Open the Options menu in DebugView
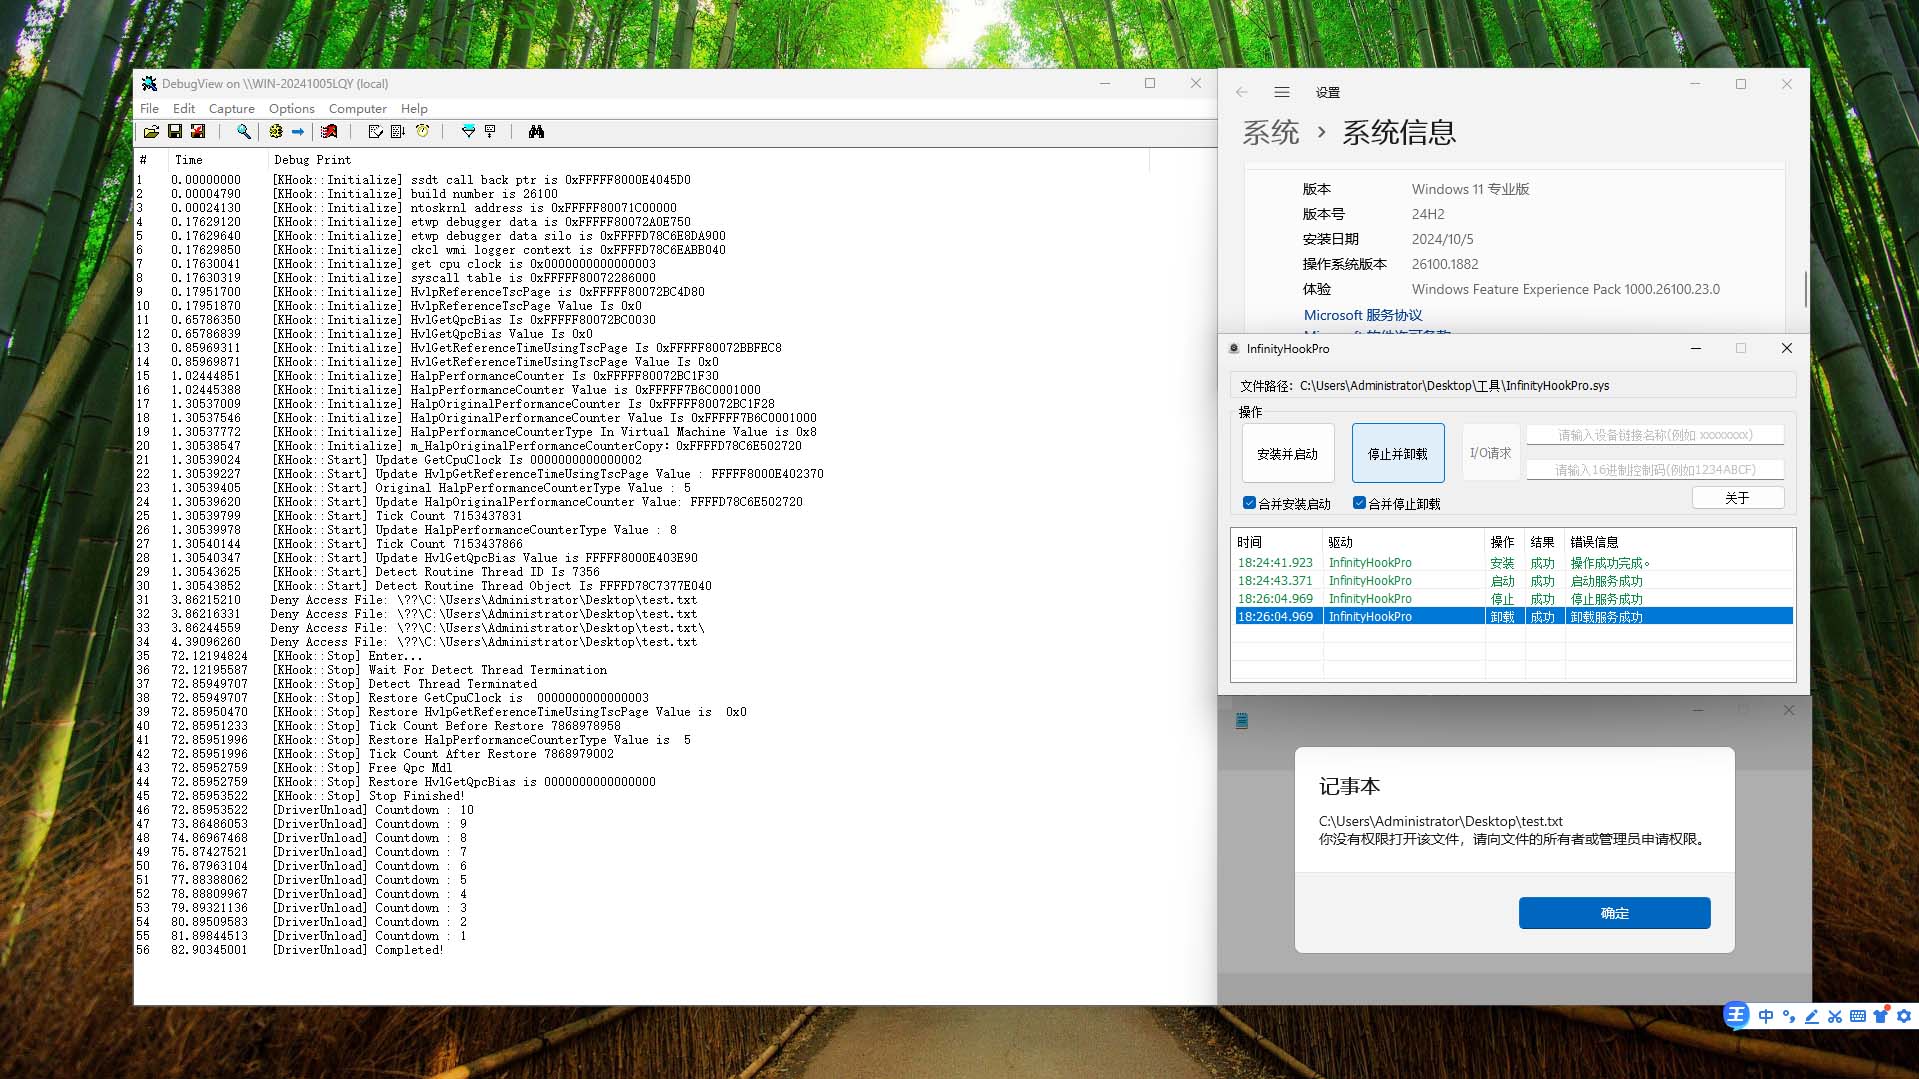 [292, 108]
